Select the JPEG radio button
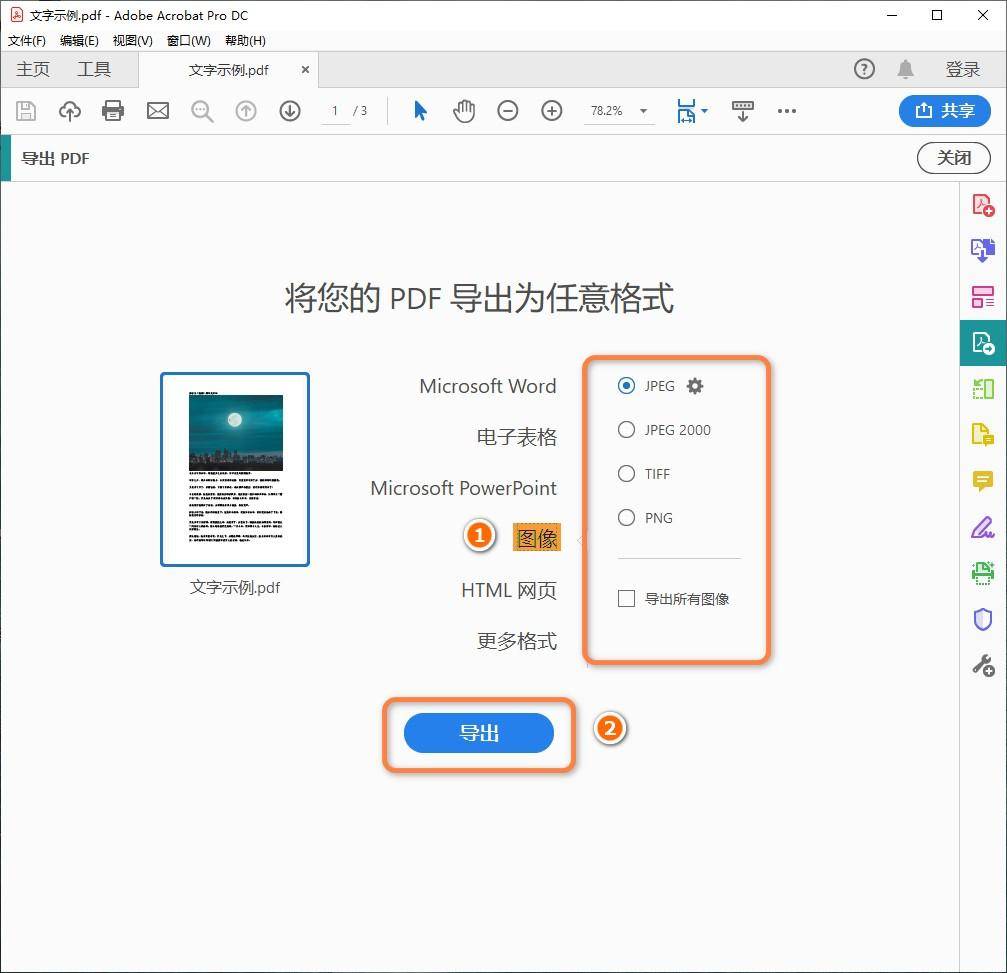 626,385
